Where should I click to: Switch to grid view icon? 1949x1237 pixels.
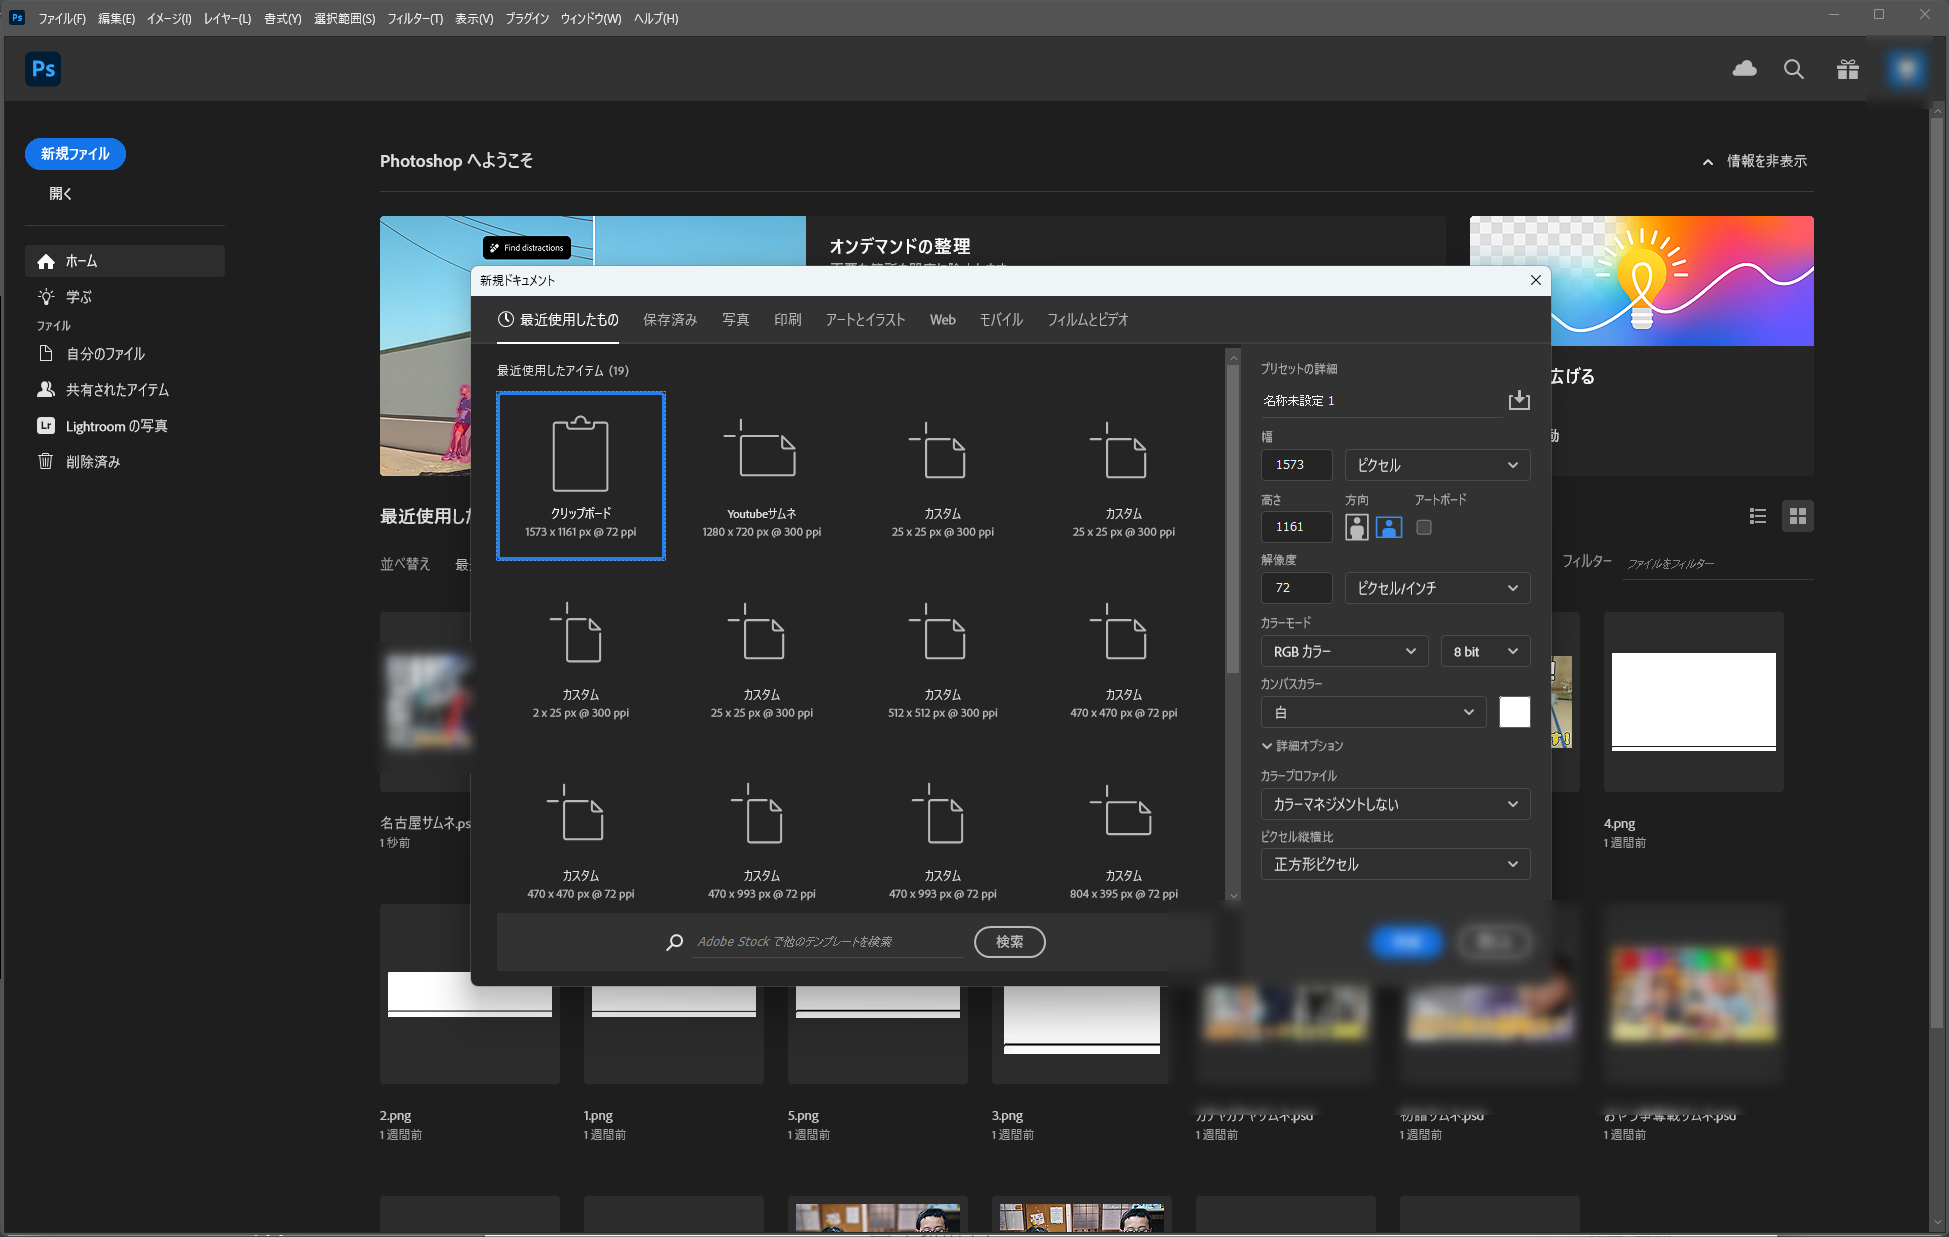pos(1798,516)
